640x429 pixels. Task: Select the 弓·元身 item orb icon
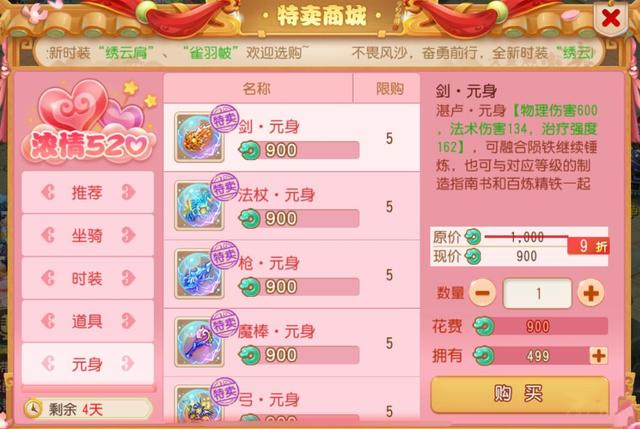coord(199,404)
